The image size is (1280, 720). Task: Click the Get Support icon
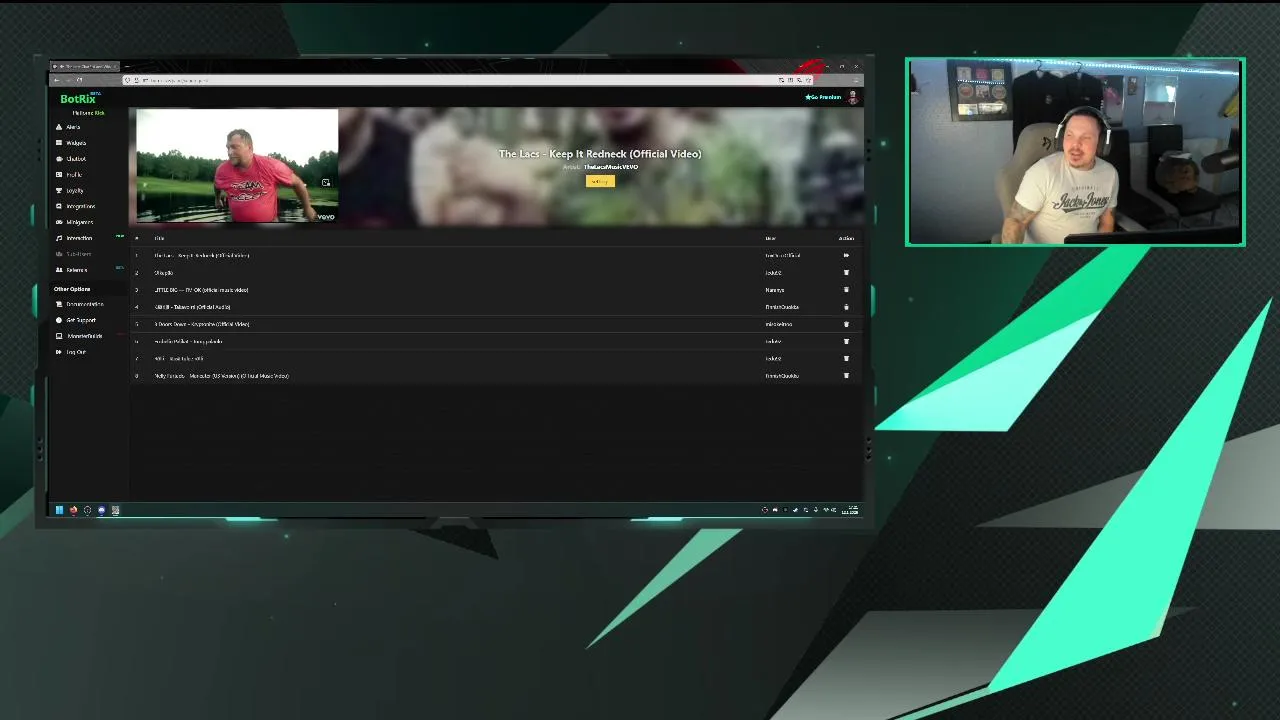[x=59, y=320]
